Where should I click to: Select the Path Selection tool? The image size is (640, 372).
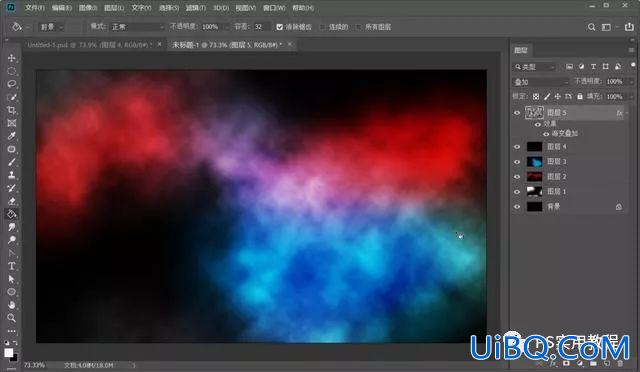coord(11,279)
